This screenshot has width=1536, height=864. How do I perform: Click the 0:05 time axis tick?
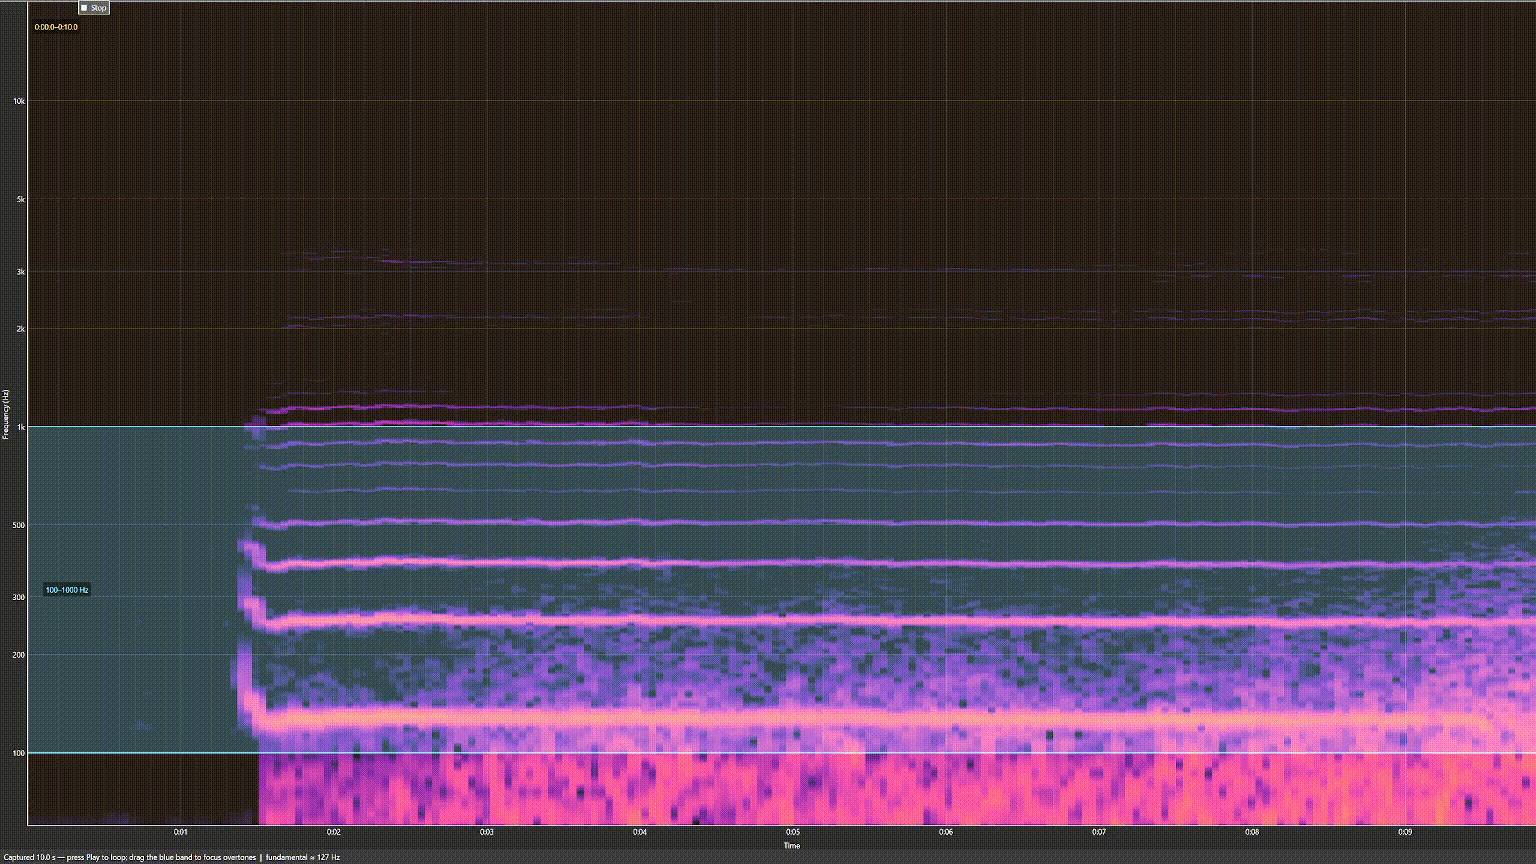[793, 832]
